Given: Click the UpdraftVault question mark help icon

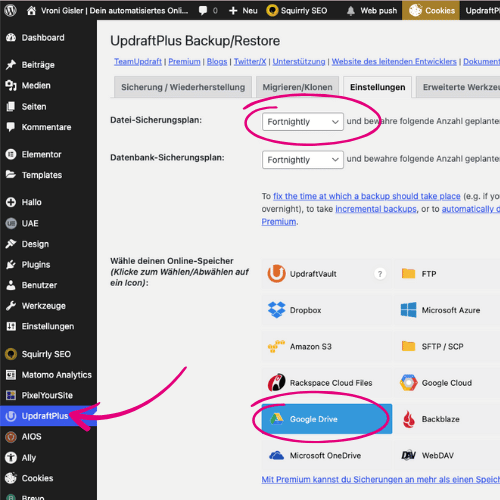Looking at the screenshot, I should coord(380,274).
